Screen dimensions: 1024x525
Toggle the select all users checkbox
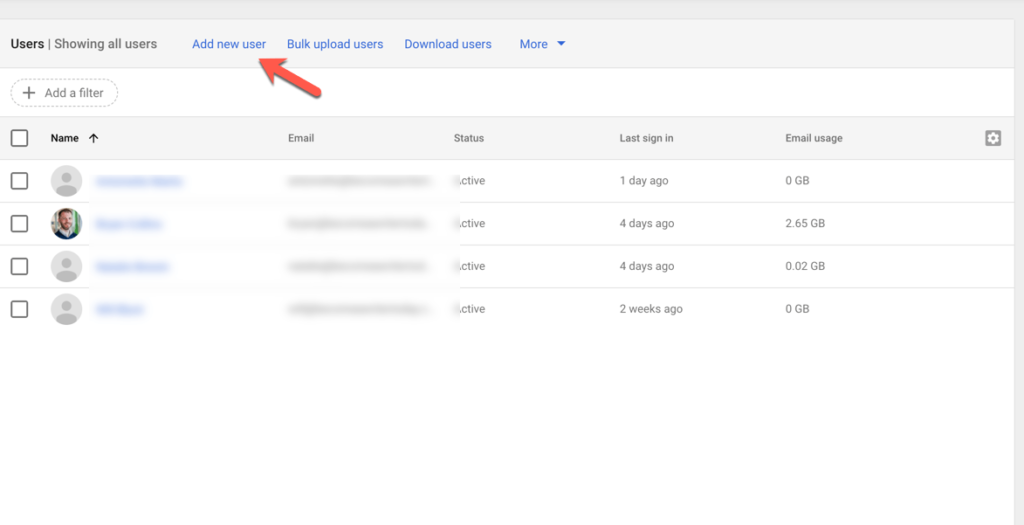tap(19, 138)
